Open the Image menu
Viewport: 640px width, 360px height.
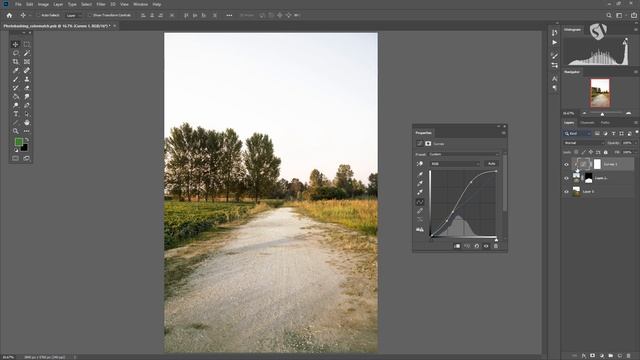pyautogui.click(x=43, y=4)
